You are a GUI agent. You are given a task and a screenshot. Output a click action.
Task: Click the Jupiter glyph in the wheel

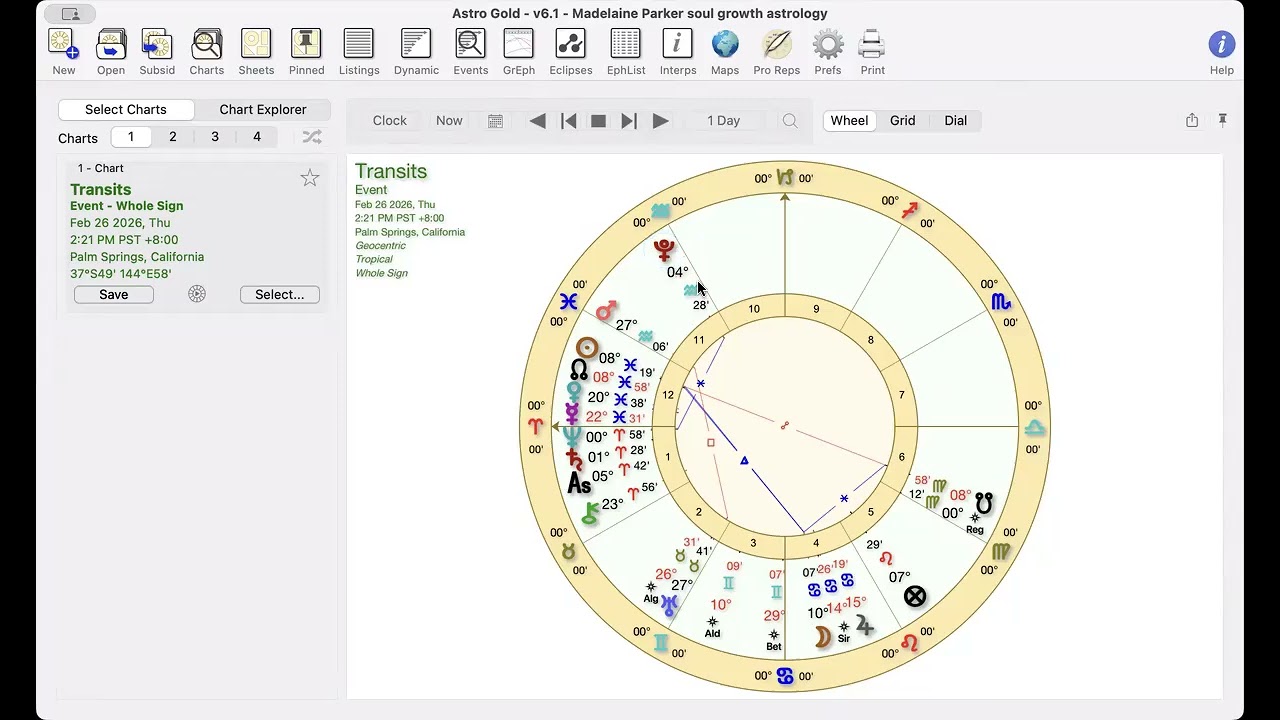click(x=865, y=626)
